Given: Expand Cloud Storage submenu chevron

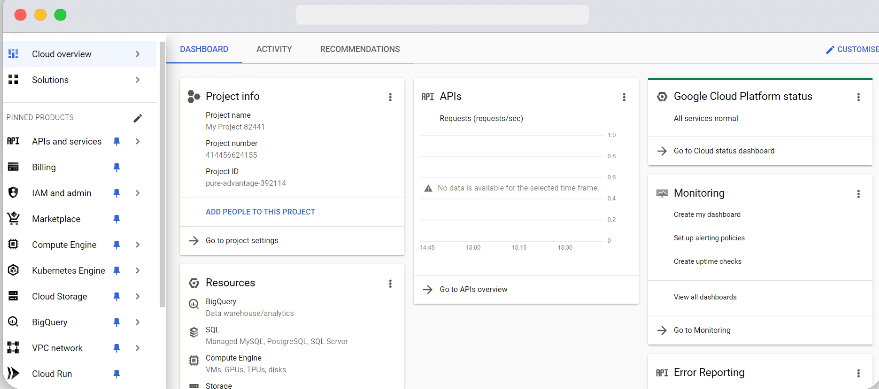Looking at the screenshot, I should coord(137,296).
